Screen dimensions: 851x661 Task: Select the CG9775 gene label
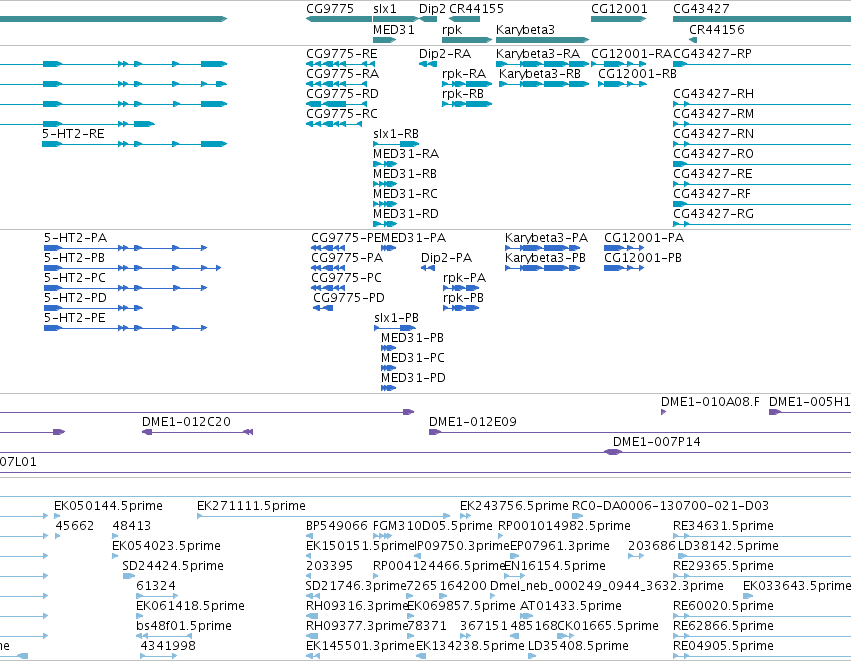click(x=330, y=9)
